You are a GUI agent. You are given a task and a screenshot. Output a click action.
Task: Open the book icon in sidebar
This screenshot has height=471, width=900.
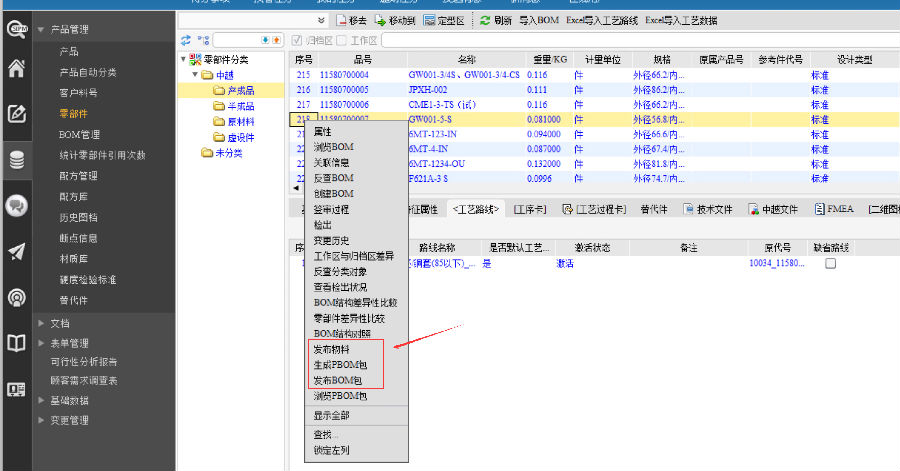(x=16, y=343)
